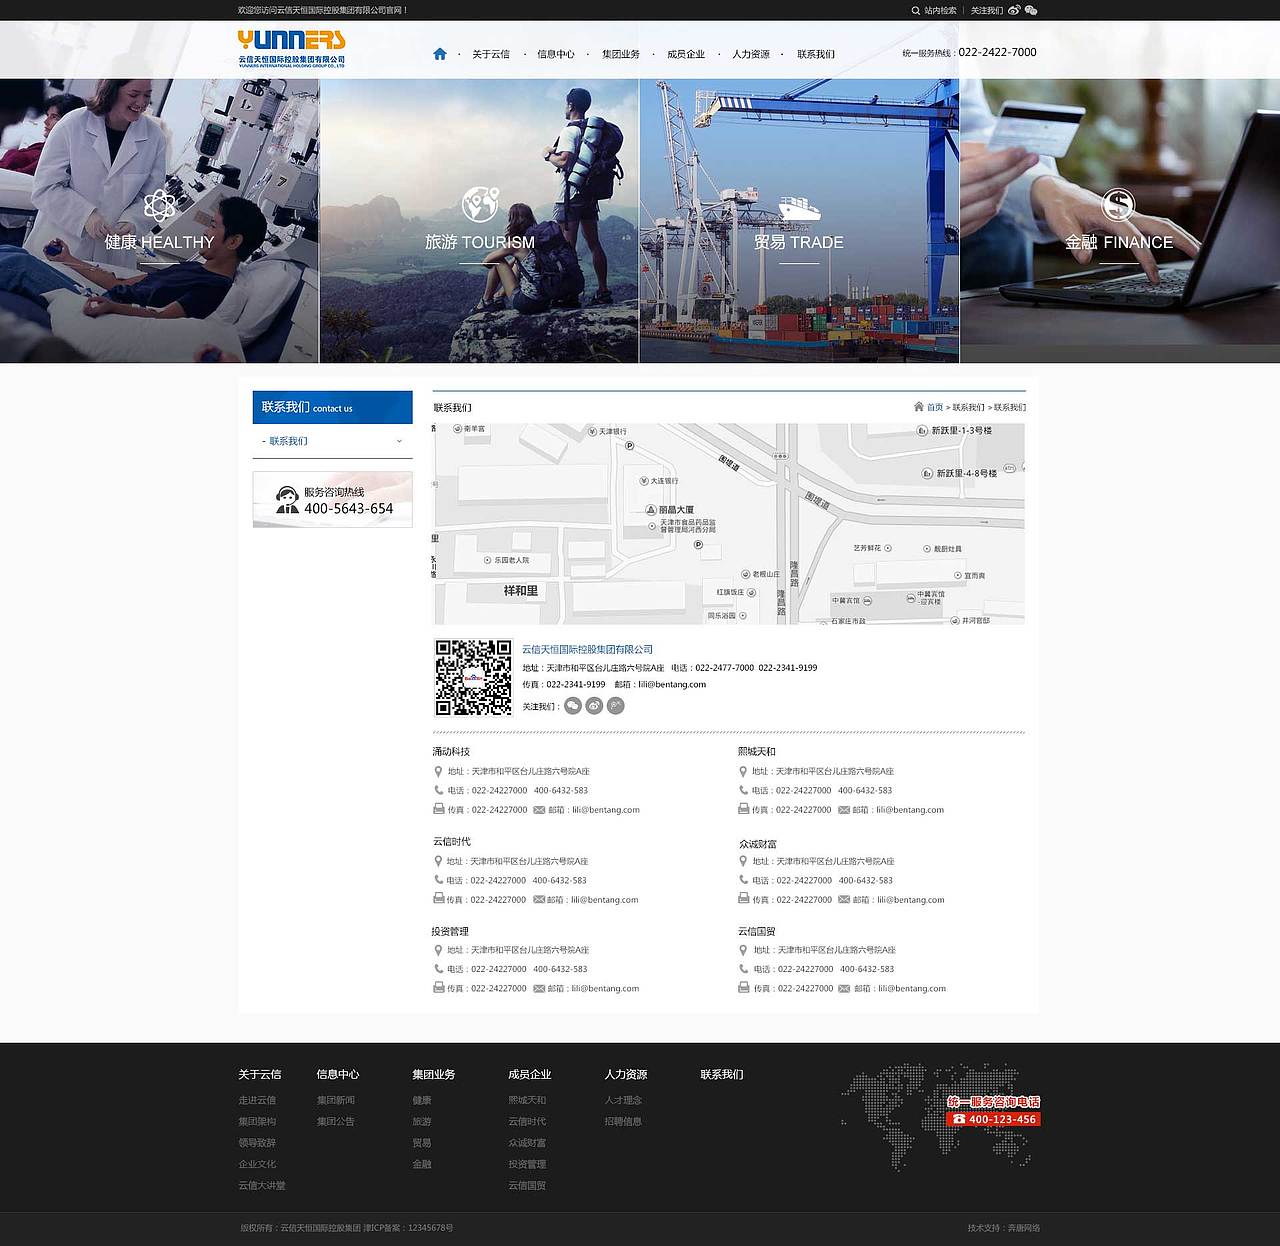This screenshot has width=1280, height=1246.
Task: Click footer link 领导致辞
Action: pyautogui.click(x=257, y=1142)
